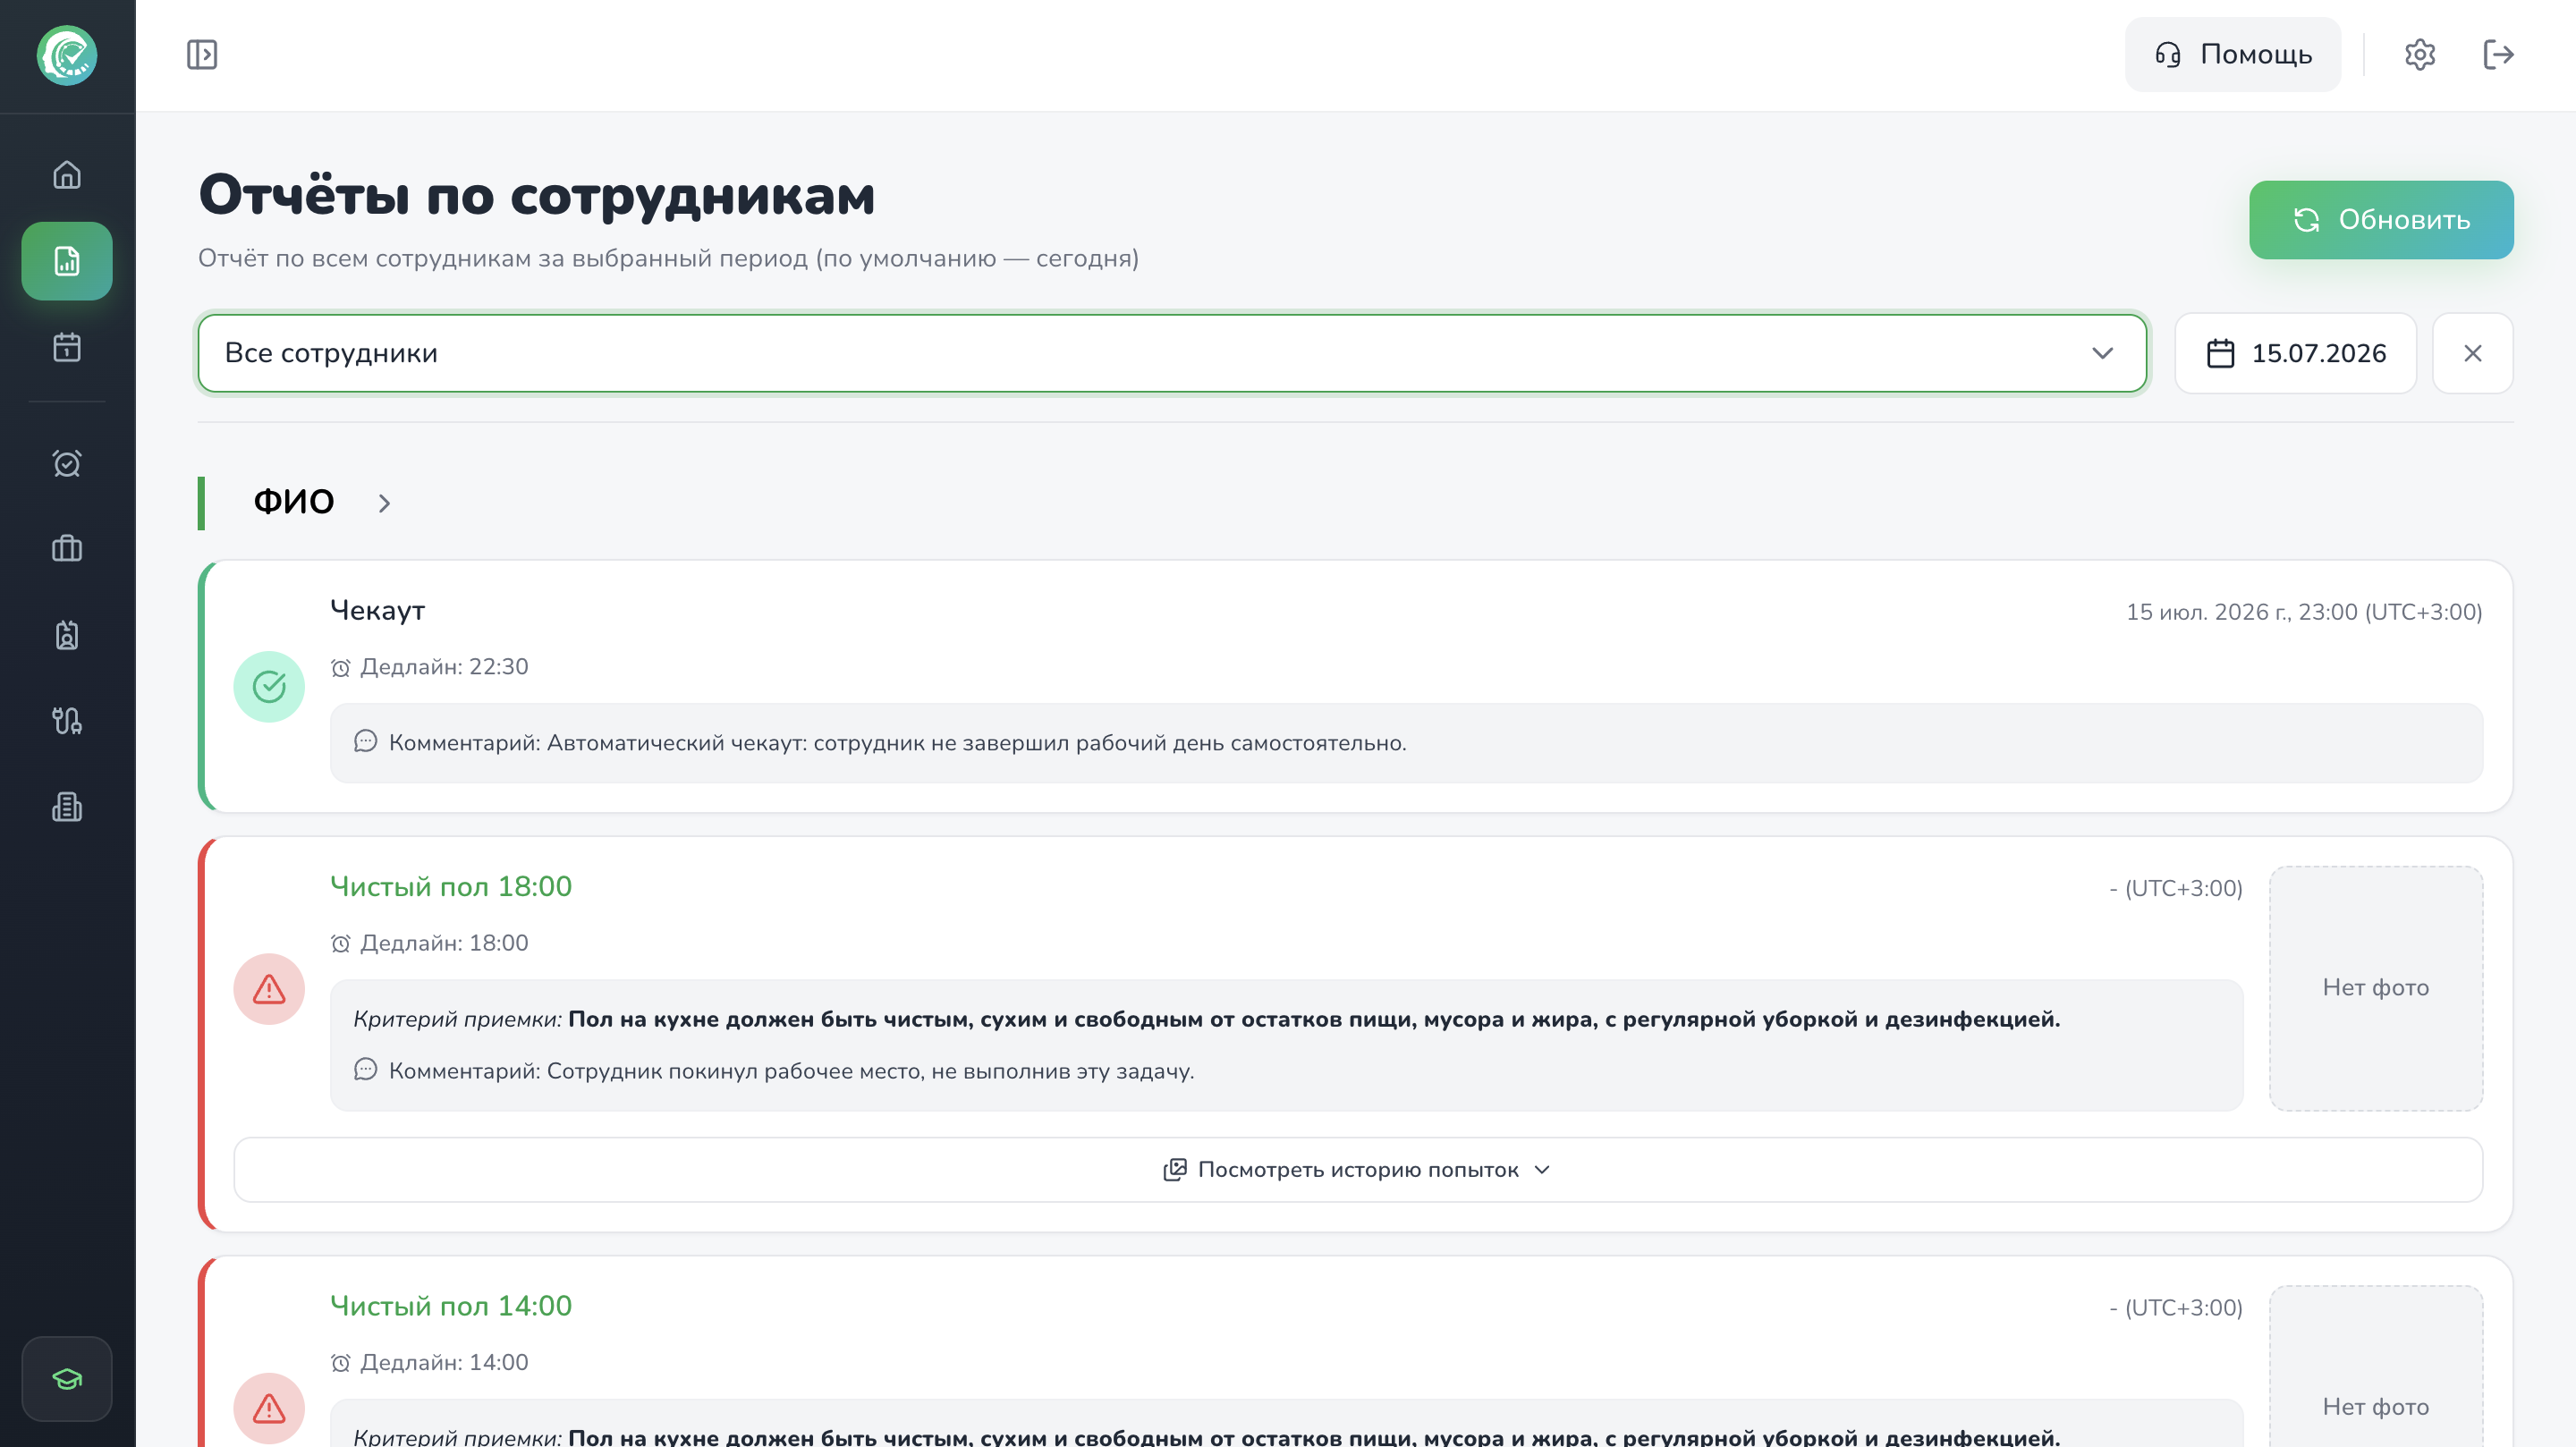Open the alarm-check tasks sidebar icon
The width and height of the screenshot is (2576, 1447).
click(x=67, y=463)
